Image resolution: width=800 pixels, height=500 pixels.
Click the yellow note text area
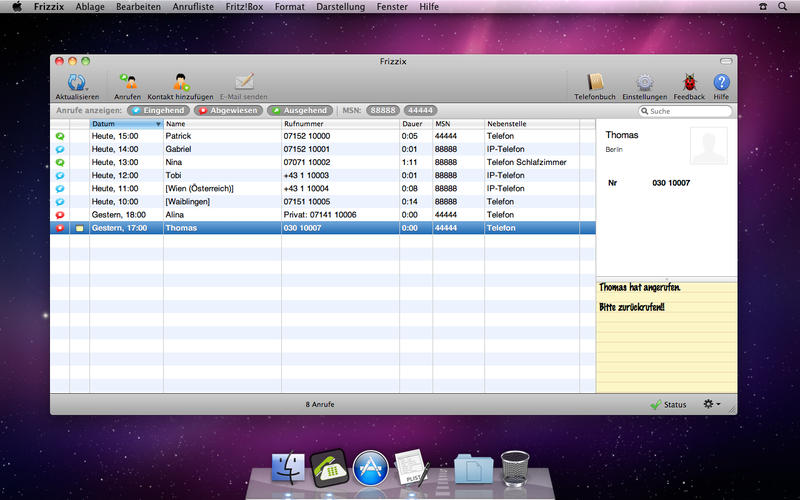click(665, 340)
